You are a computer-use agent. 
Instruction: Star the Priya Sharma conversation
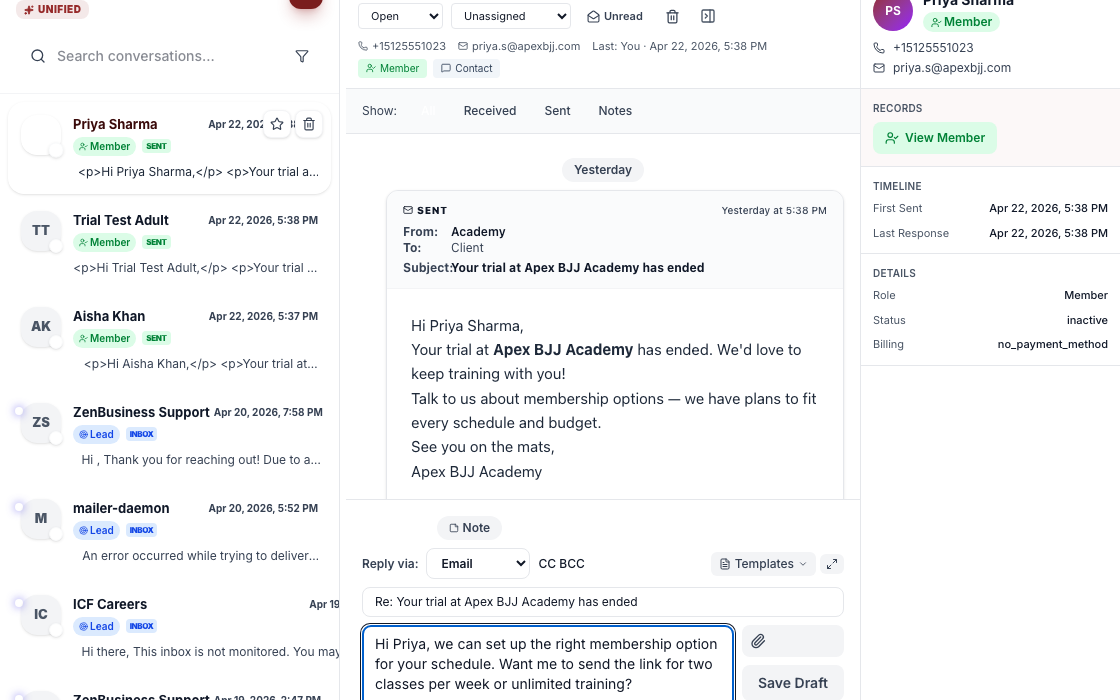pyautogui.click(x=277, y=124)
